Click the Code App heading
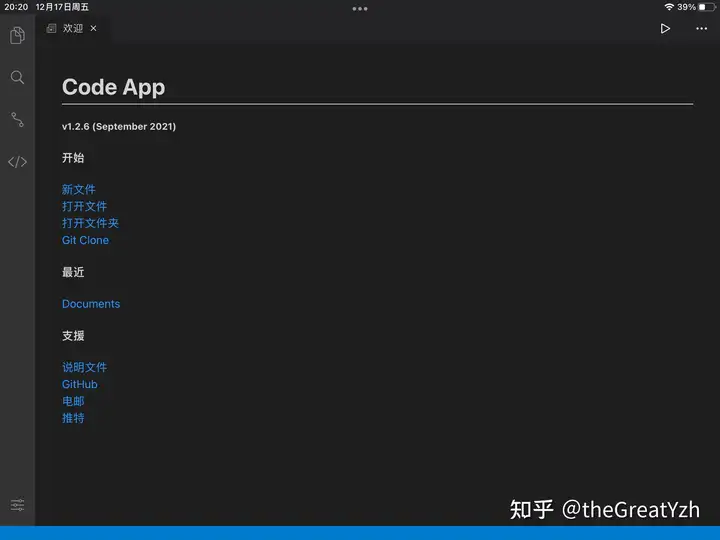The width and height of the screenshot is (720, 540). [113, 87]
